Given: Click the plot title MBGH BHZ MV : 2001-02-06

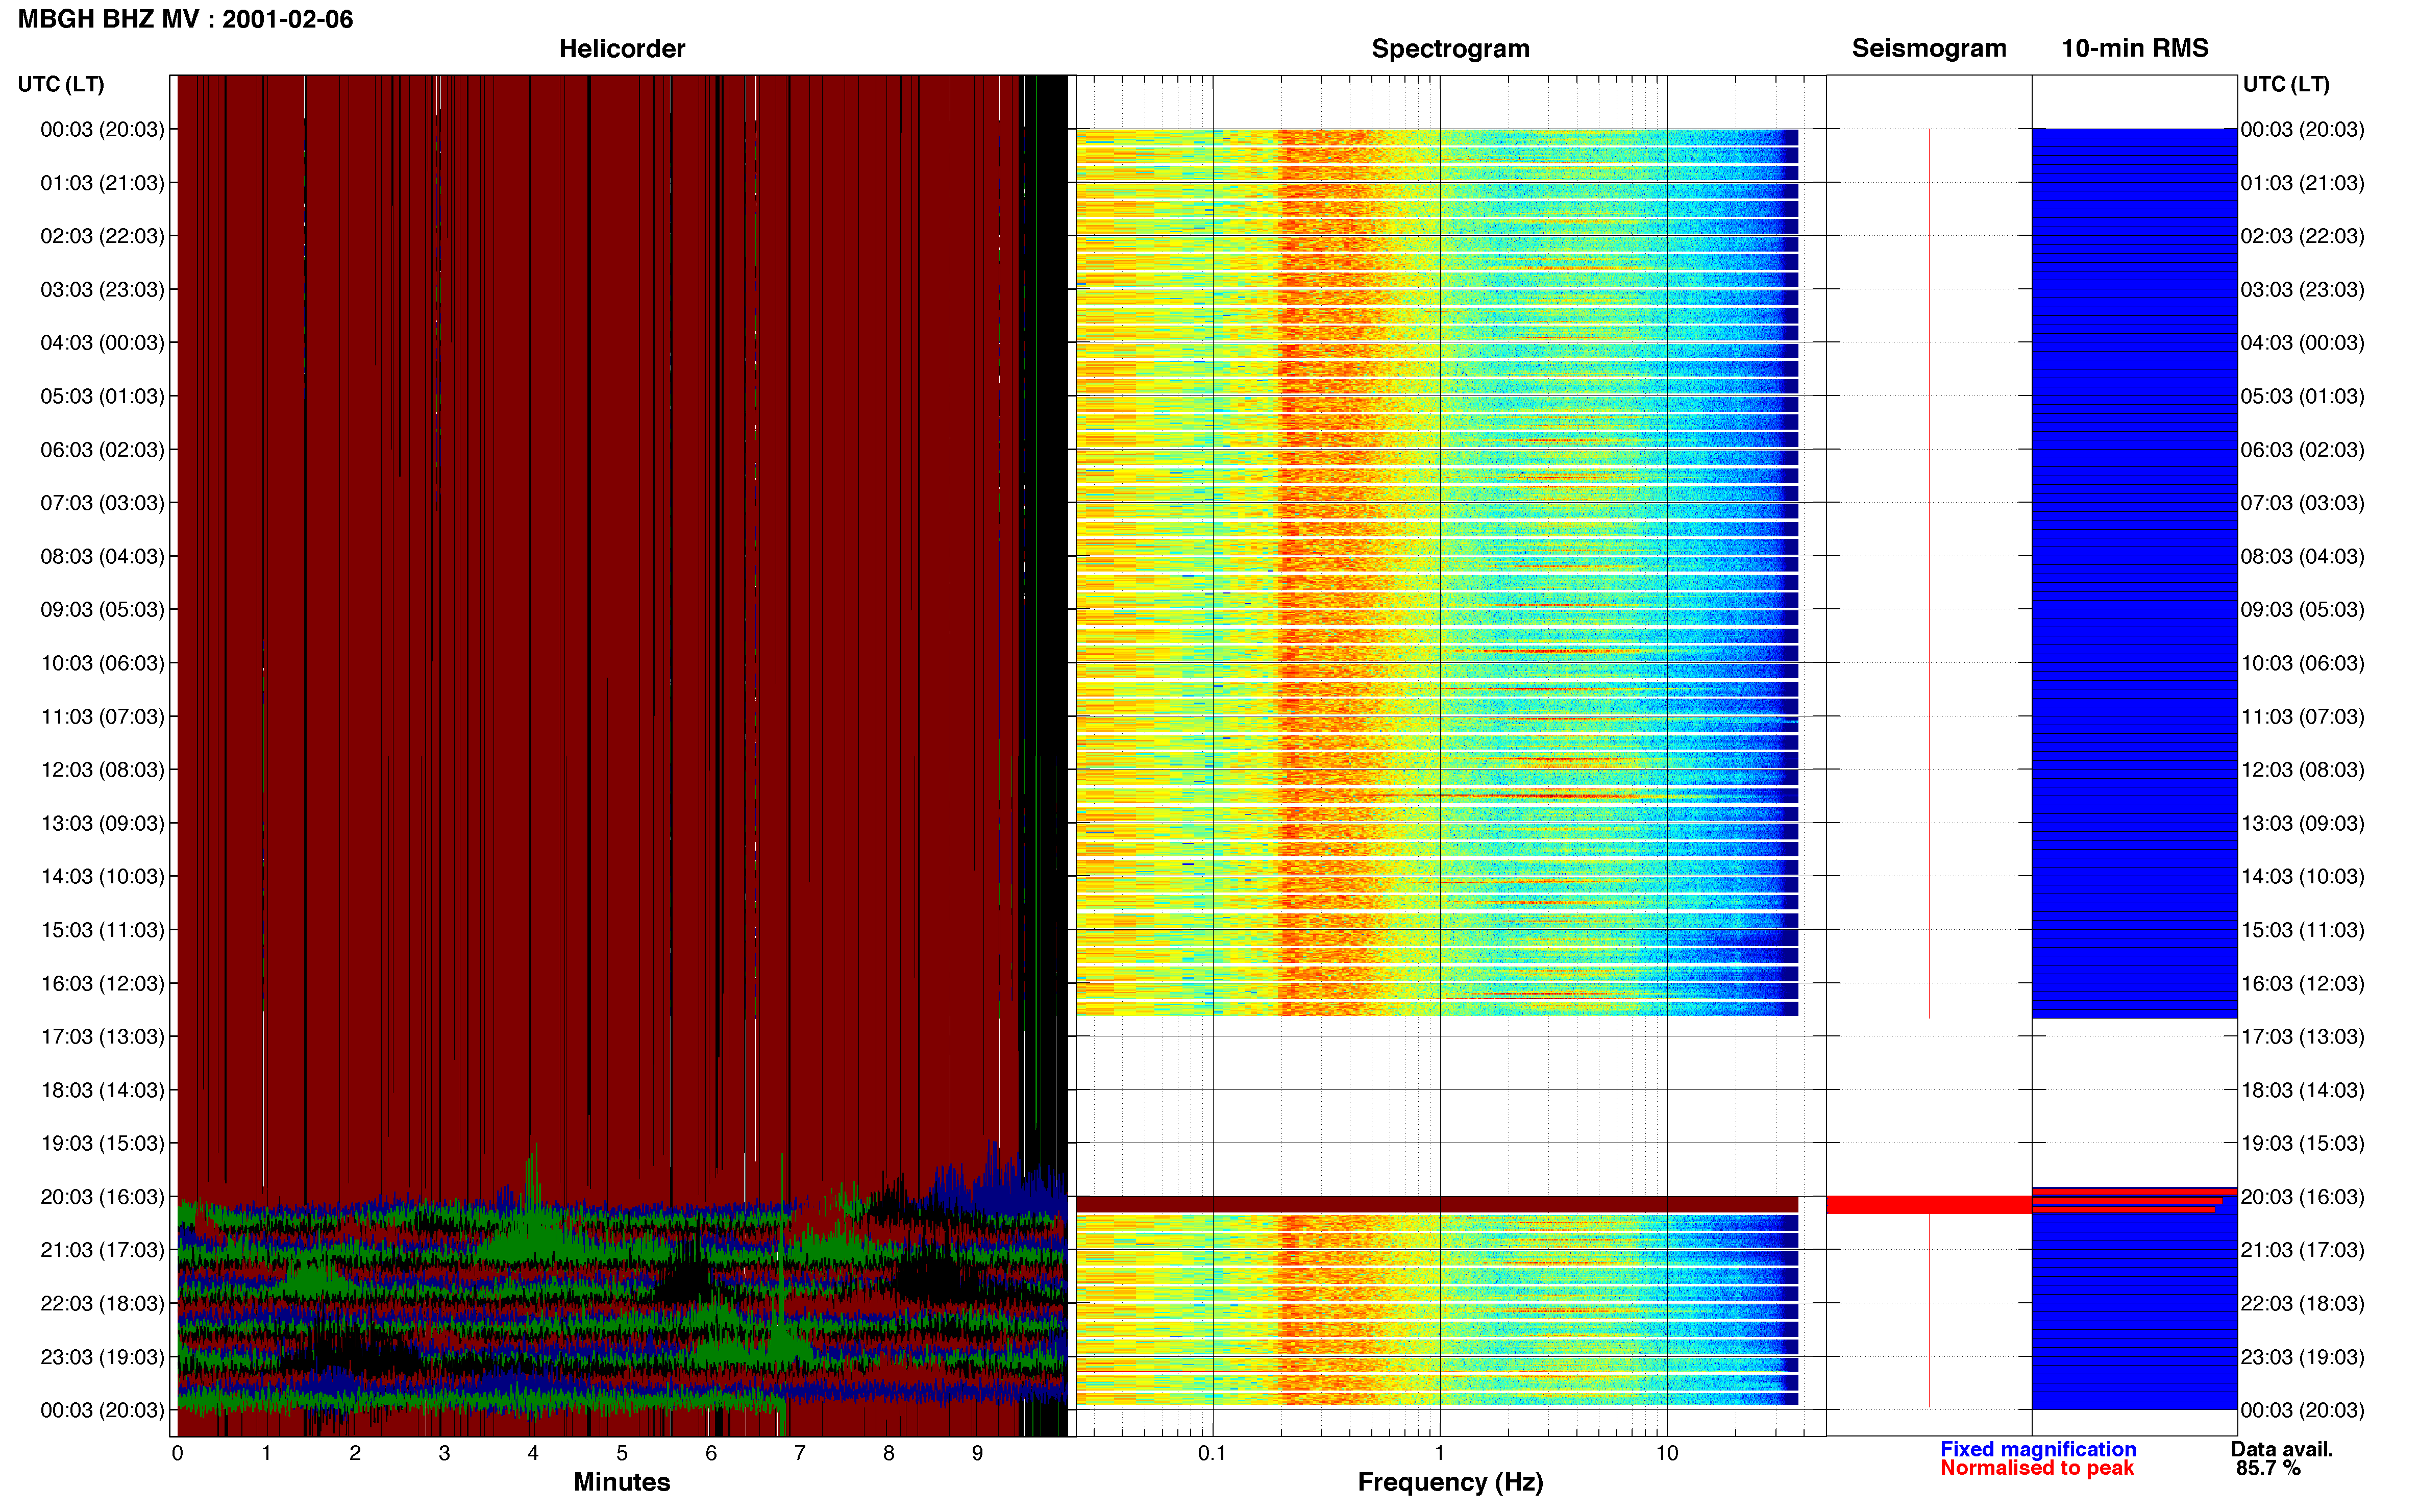Looking at the screenshot, I should coord(185,19).
